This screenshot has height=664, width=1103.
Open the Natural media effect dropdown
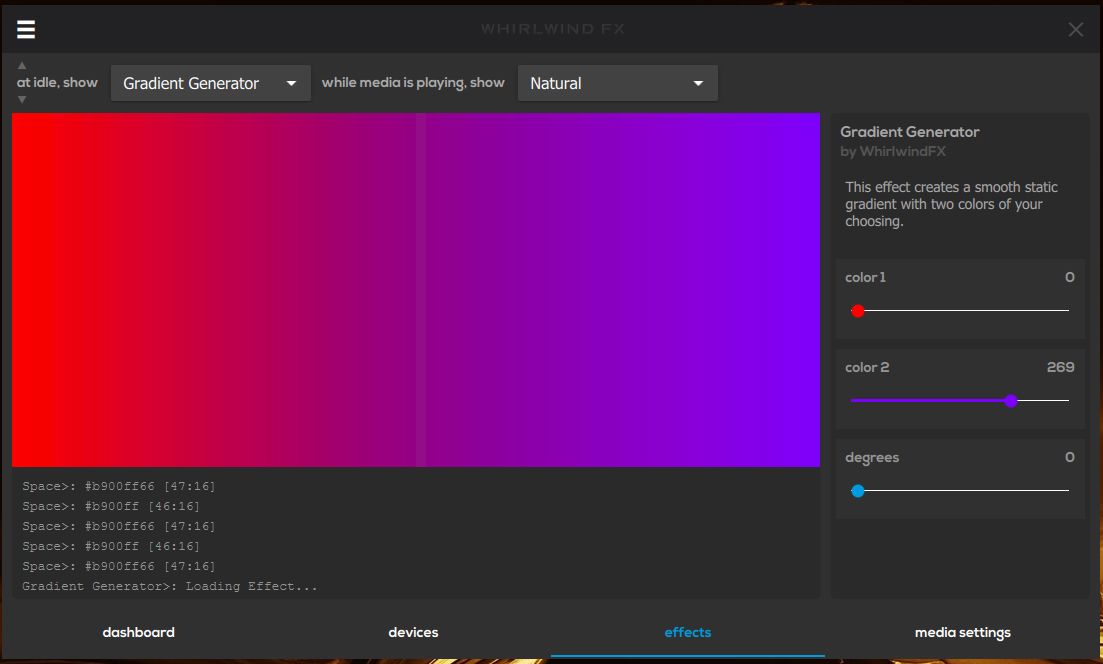point(617,83)
